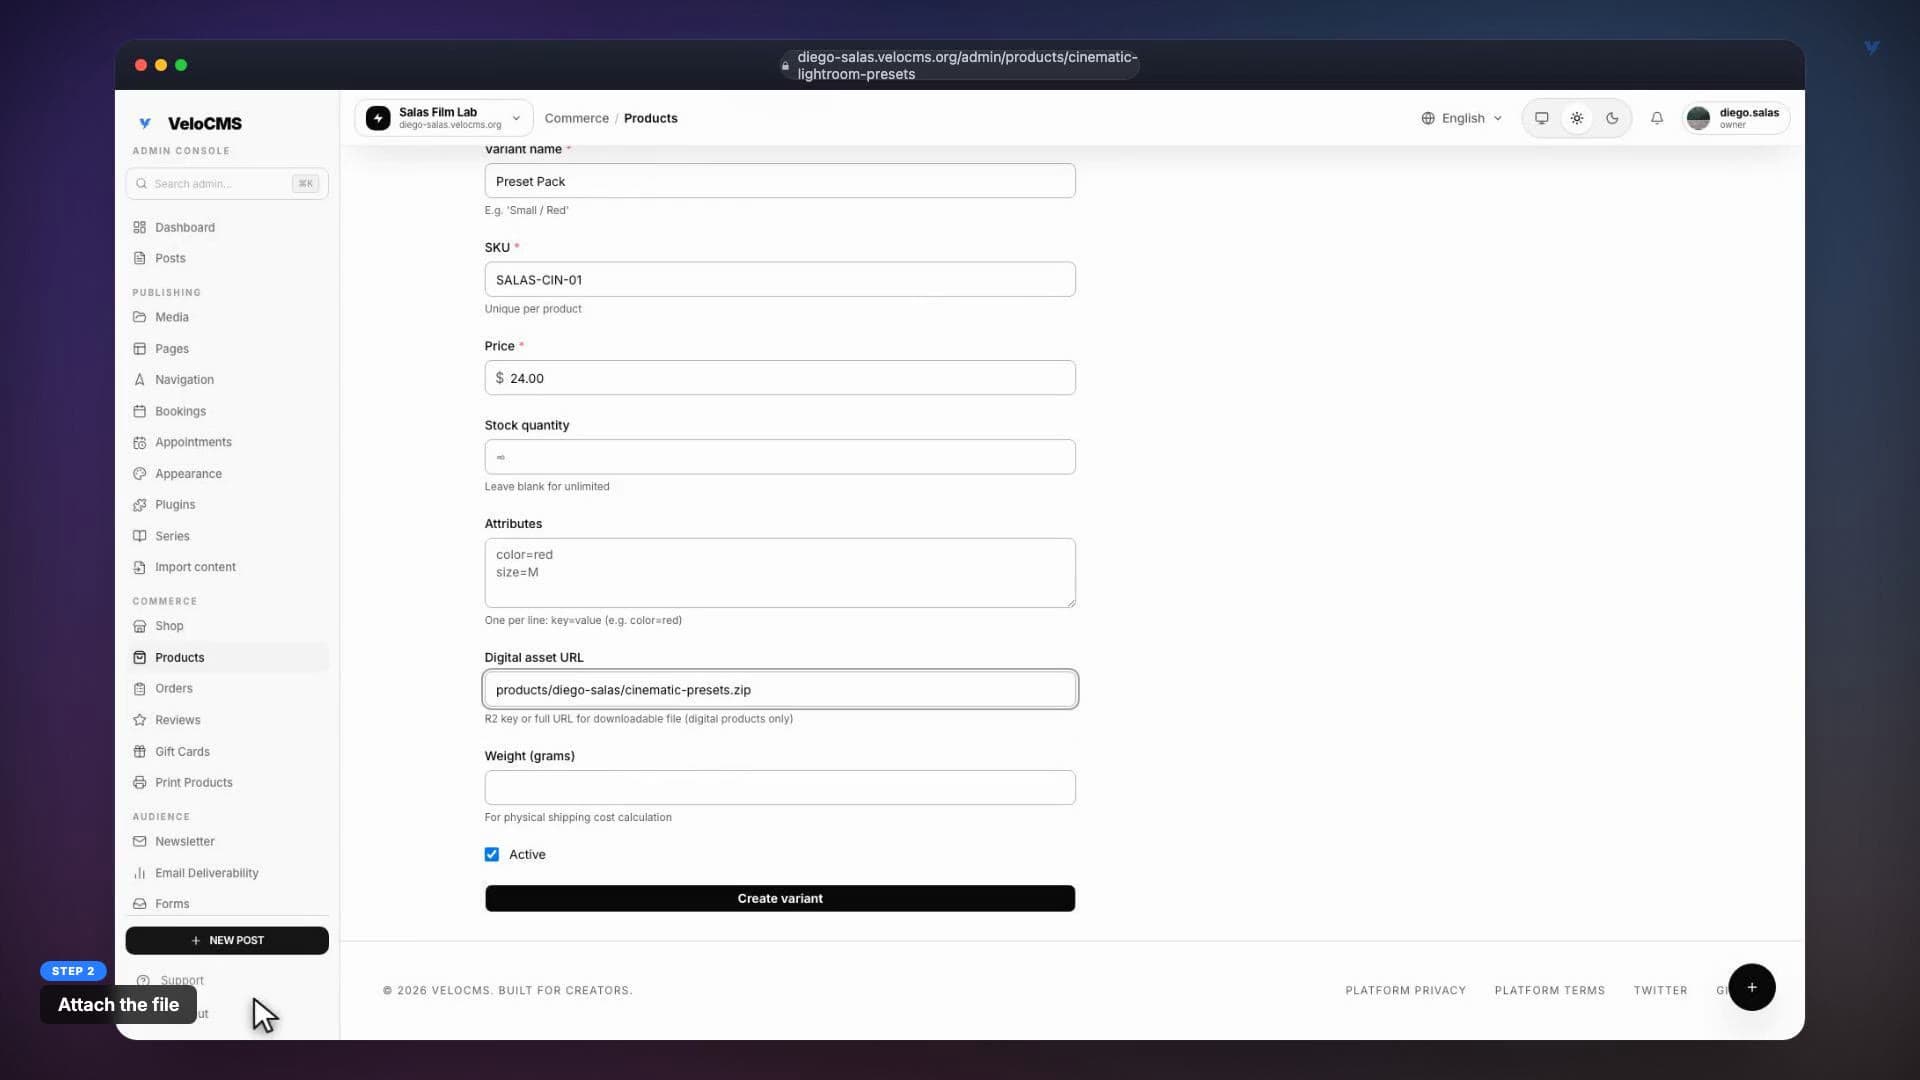The height and width of the screenshot is (1080, 1920).
Task: Click the SKU input field
Action: coord(780,280)
